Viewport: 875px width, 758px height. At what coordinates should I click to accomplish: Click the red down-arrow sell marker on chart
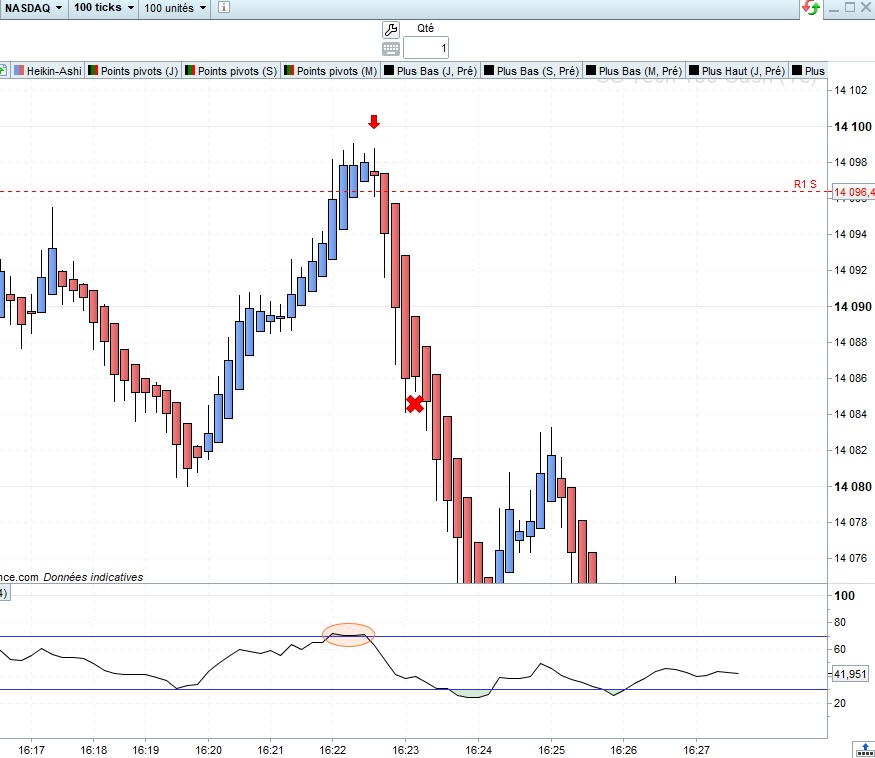coord(374,122)
